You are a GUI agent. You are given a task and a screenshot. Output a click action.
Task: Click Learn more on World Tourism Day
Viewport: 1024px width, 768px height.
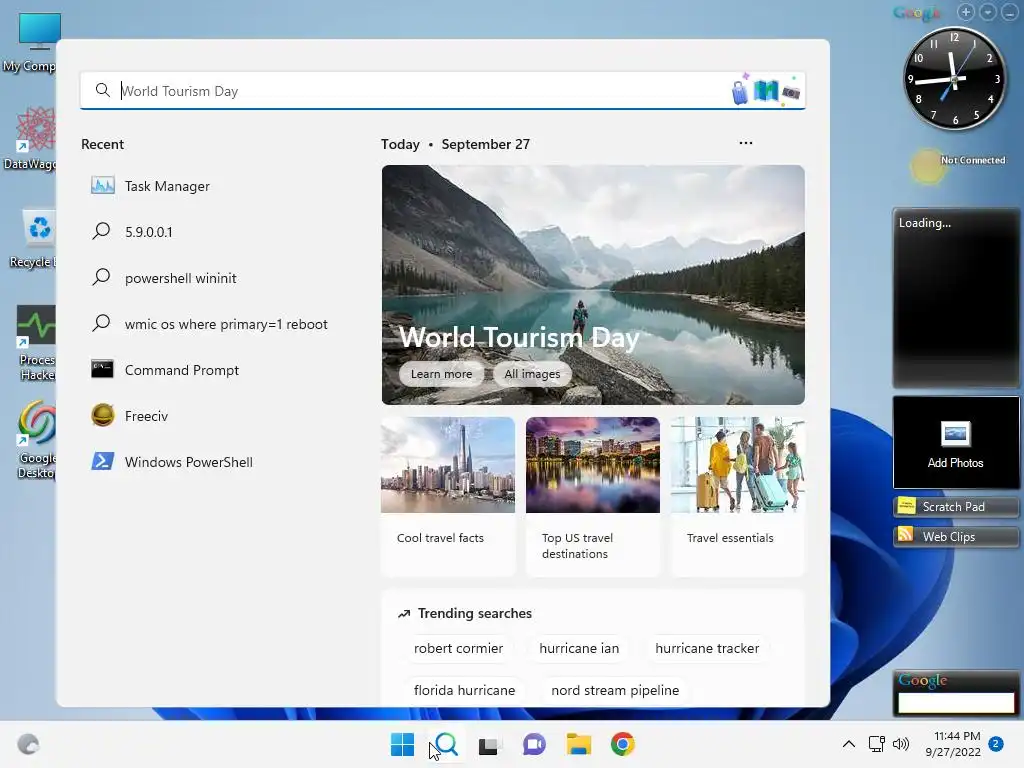click(x=441, y=374)
